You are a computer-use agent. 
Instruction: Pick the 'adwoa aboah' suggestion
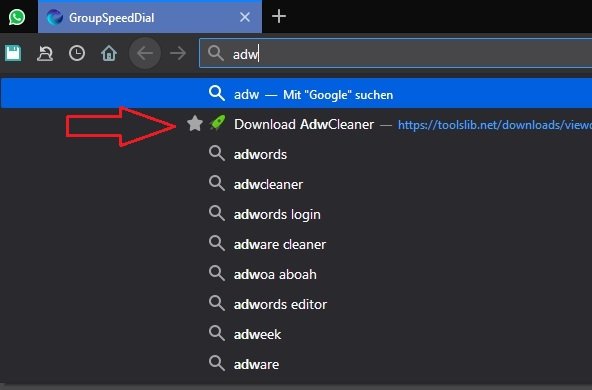(x=296, y=274)
